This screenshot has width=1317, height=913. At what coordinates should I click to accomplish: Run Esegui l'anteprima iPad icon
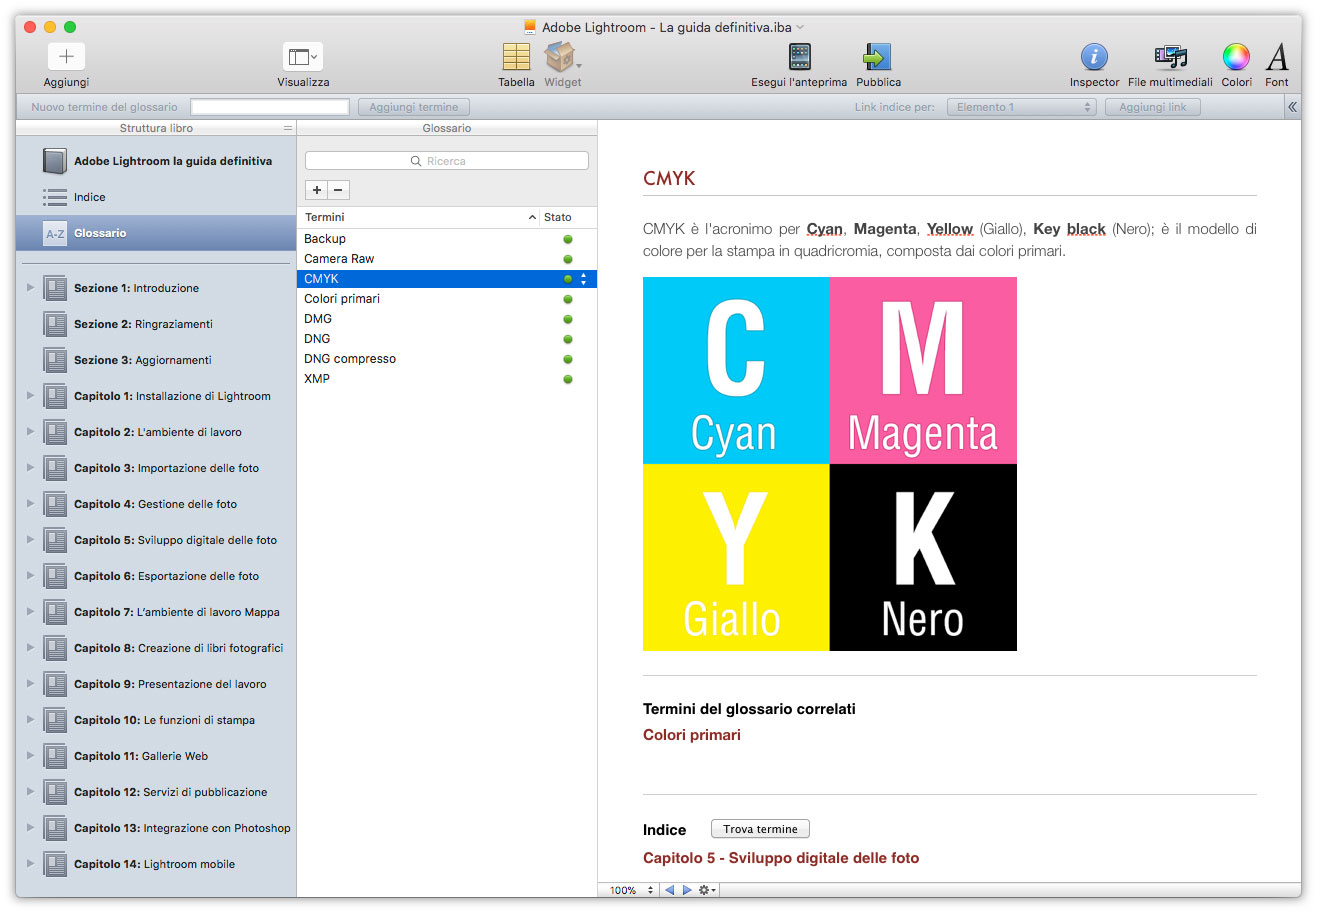[799, 57]
